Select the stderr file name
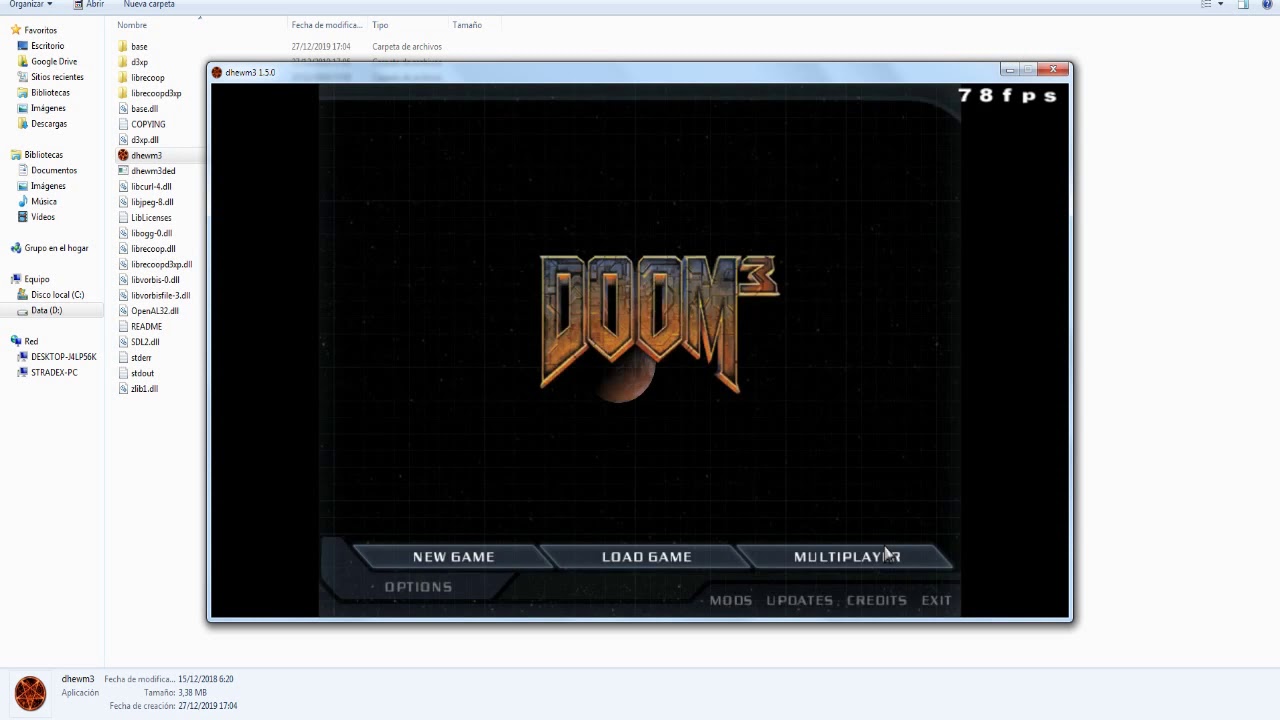 (141, 358)
